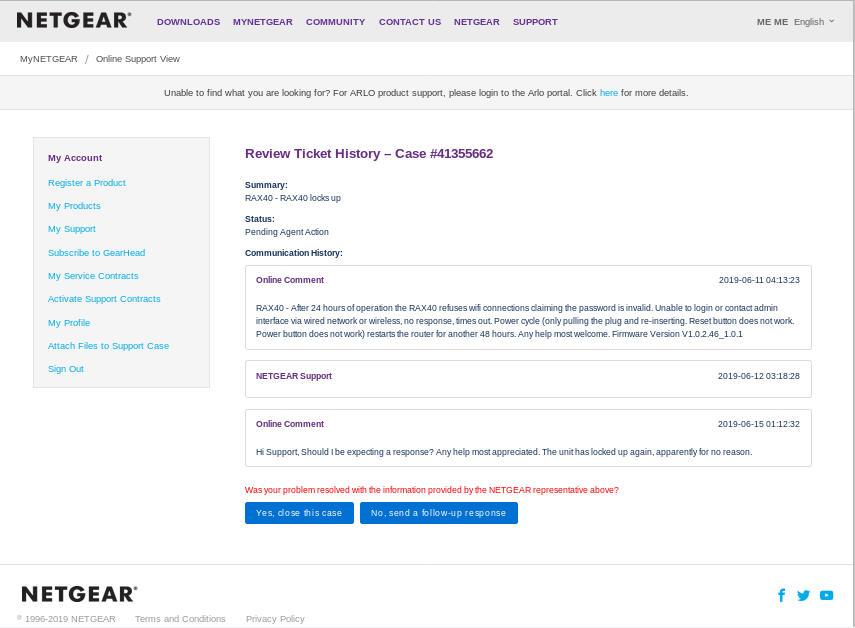Screen dimensions: 855x628
Task: Open Attach Files to Support Case
Action: [109, 346]
